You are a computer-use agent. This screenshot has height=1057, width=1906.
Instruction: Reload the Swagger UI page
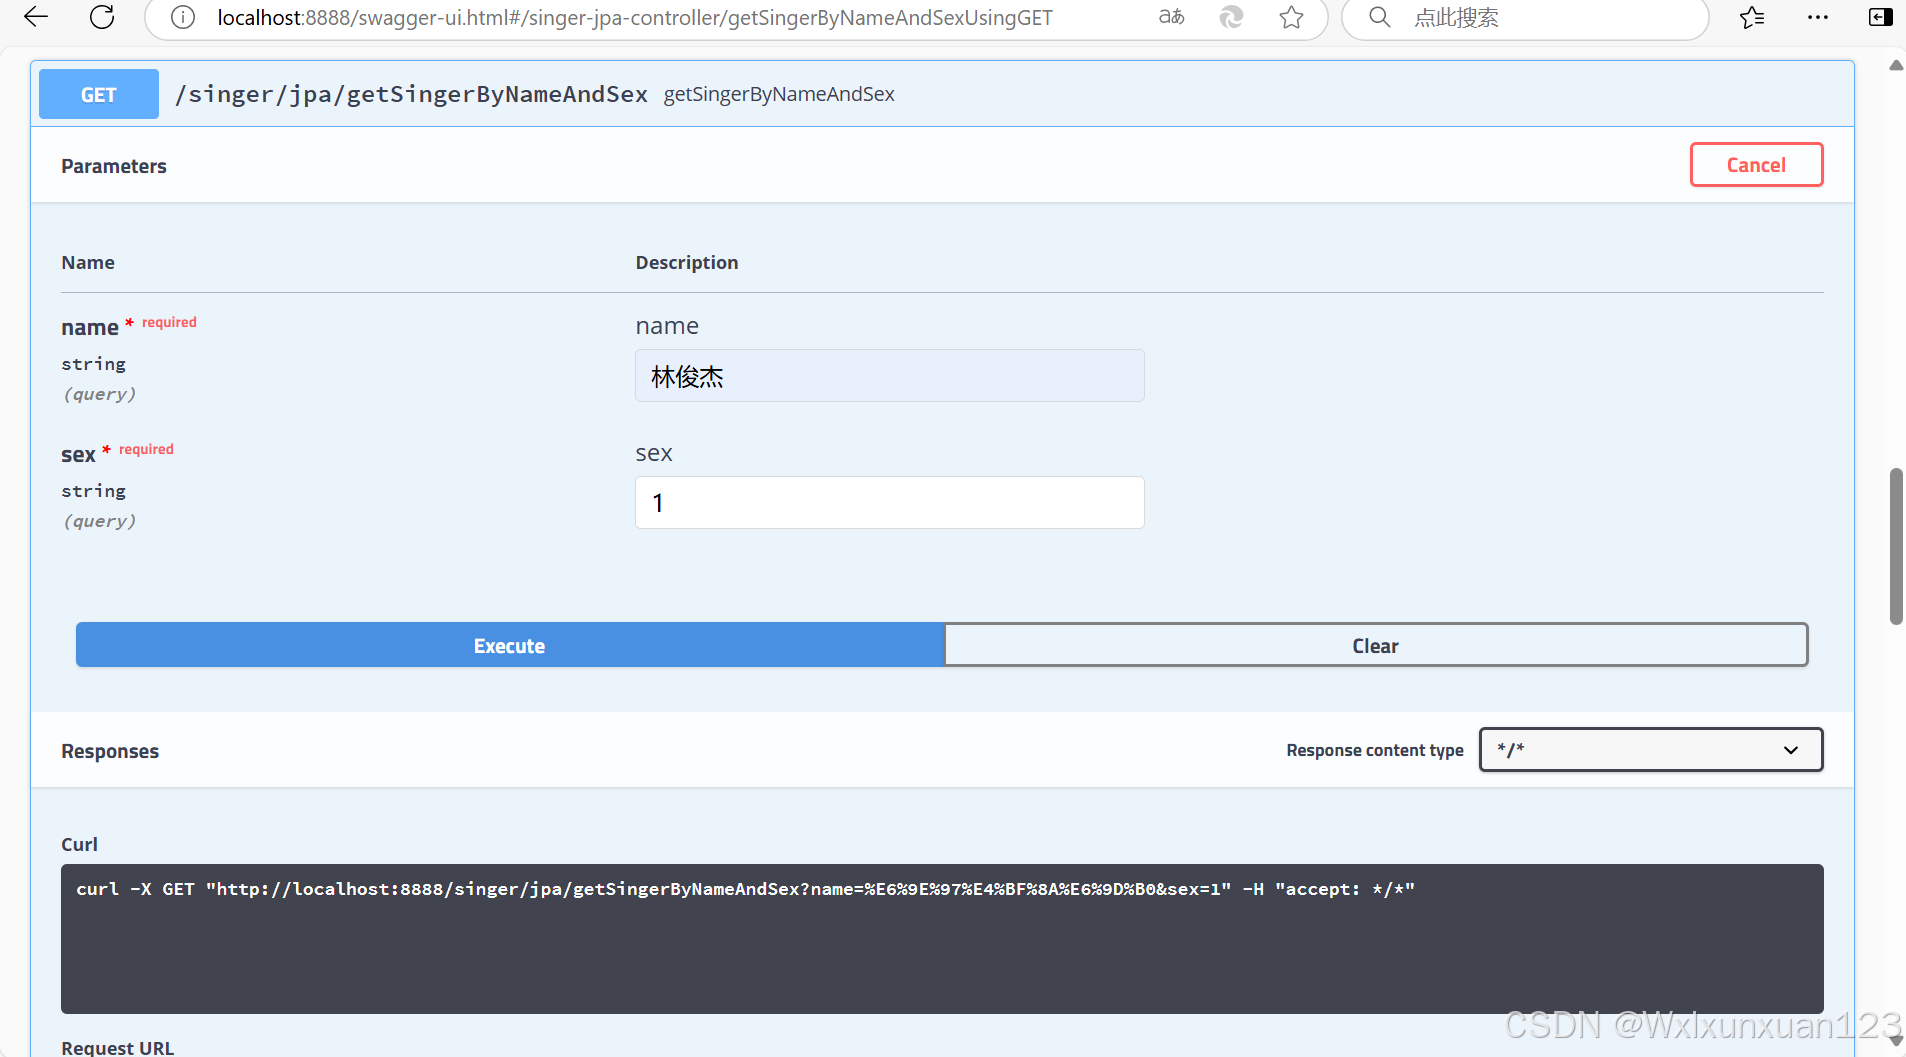(101, 17)
